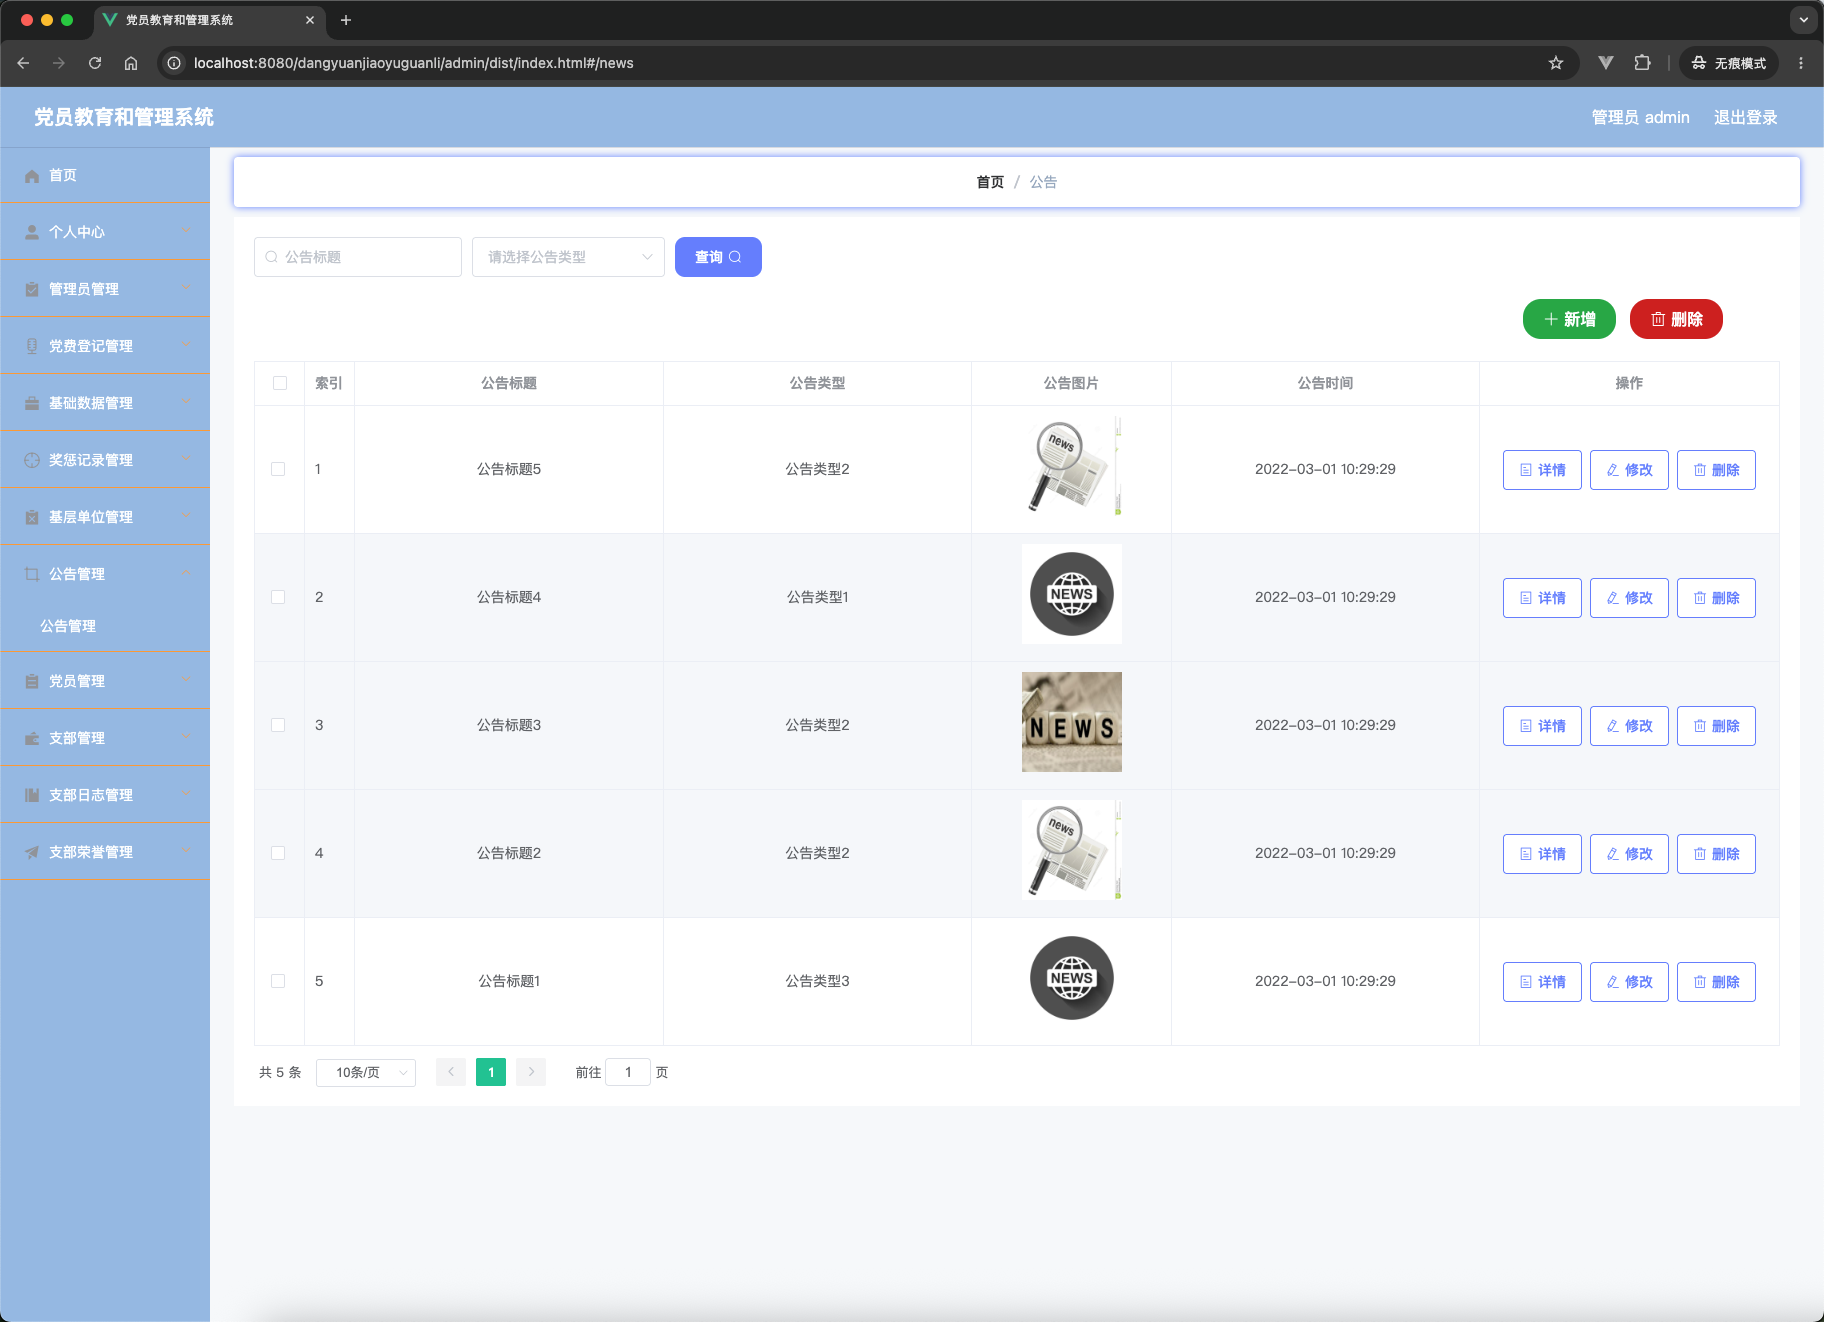The image size is (1824, 1322).
Task: Expand the 个人中心 menu arrow
Action: [185, 232]
